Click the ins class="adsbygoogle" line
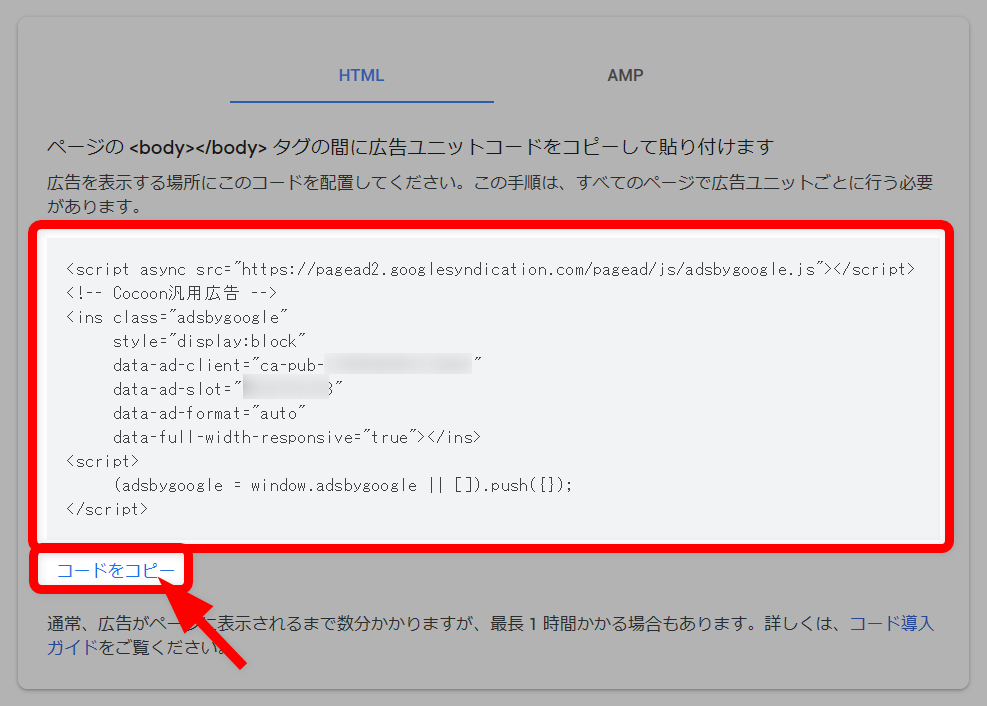 (x=177, y=317)
